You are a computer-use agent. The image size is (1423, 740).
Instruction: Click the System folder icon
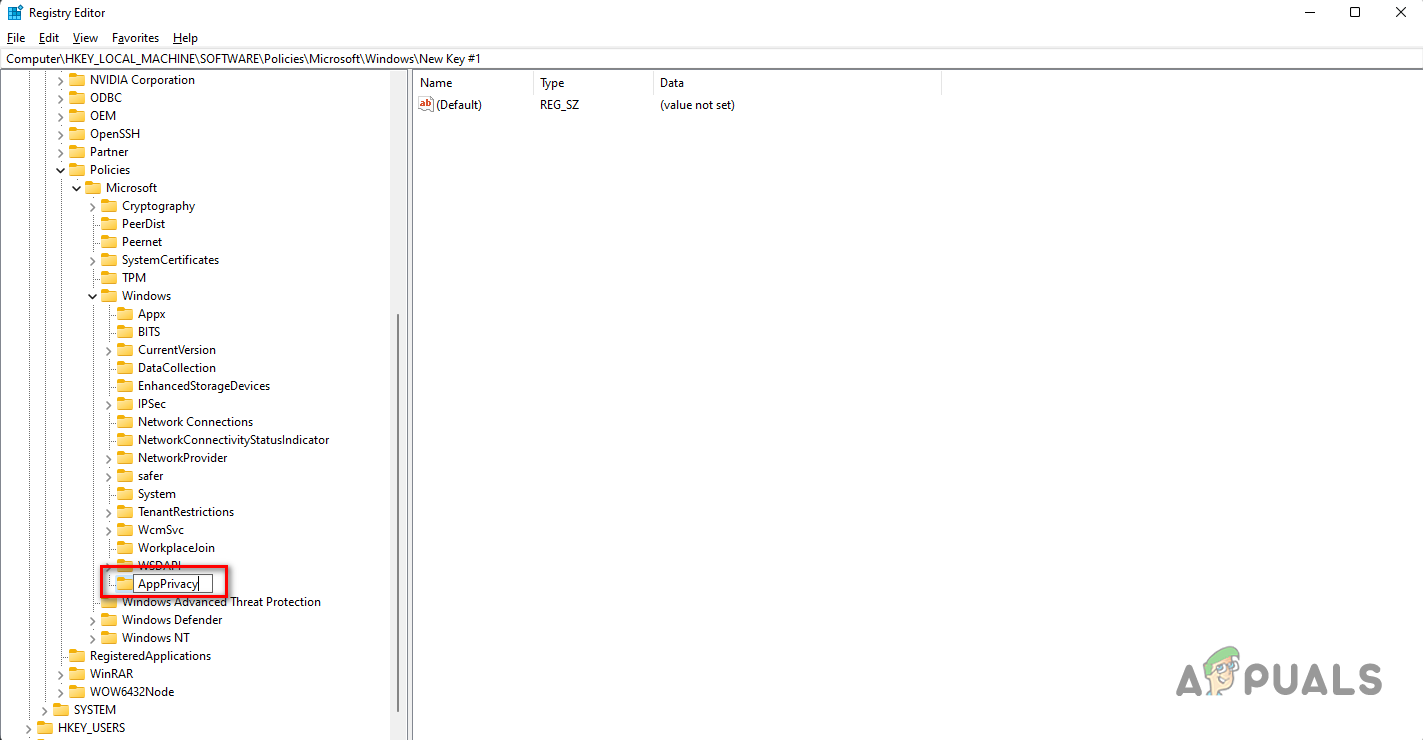pos(125,494)
